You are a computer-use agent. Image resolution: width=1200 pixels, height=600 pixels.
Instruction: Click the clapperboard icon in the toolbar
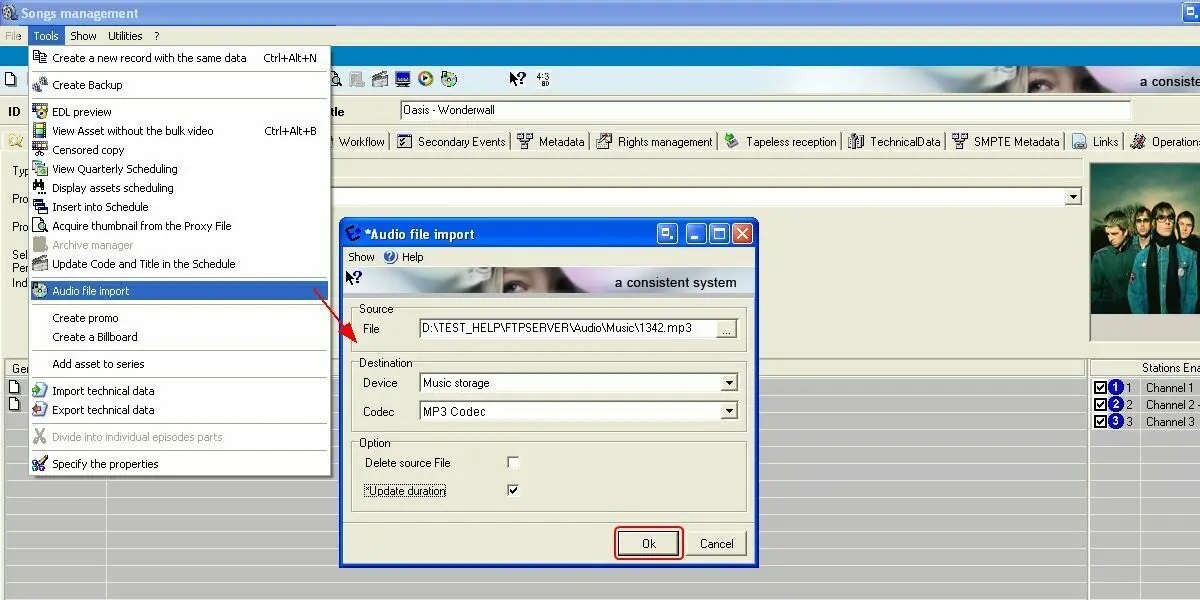coord(380,79)
